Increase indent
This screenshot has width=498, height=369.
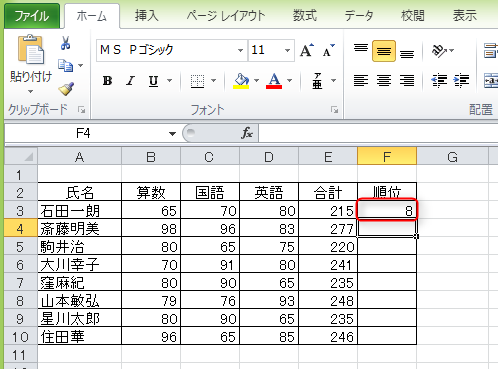461,81
